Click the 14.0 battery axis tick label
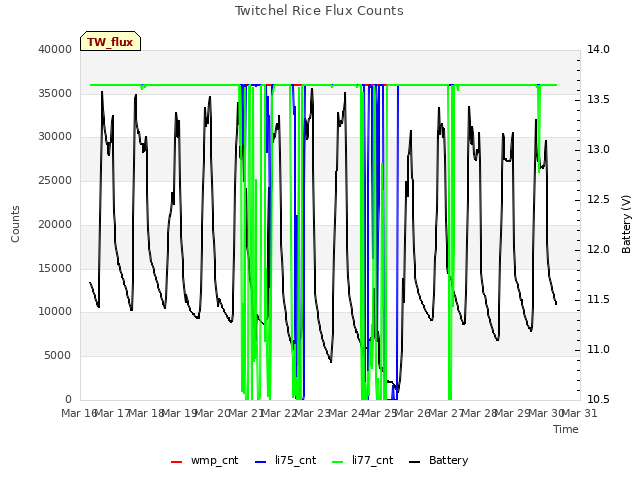This screenshot has width=640, height=480. point(598,49)
